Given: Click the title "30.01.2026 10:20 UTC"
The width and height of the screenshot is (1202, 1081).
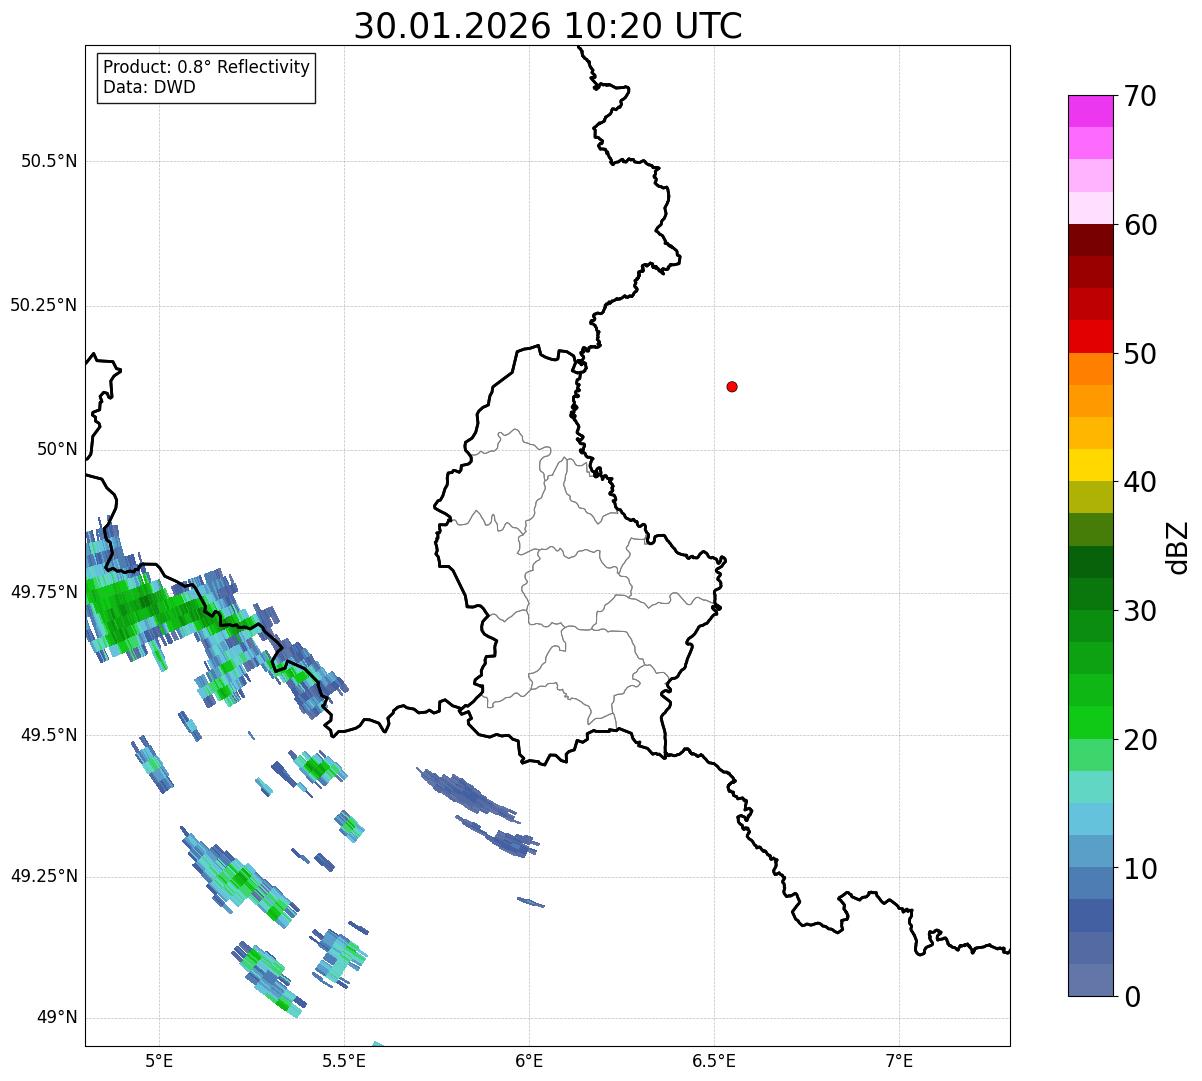Looking at the screenshot, I should (x=548, y=26).
